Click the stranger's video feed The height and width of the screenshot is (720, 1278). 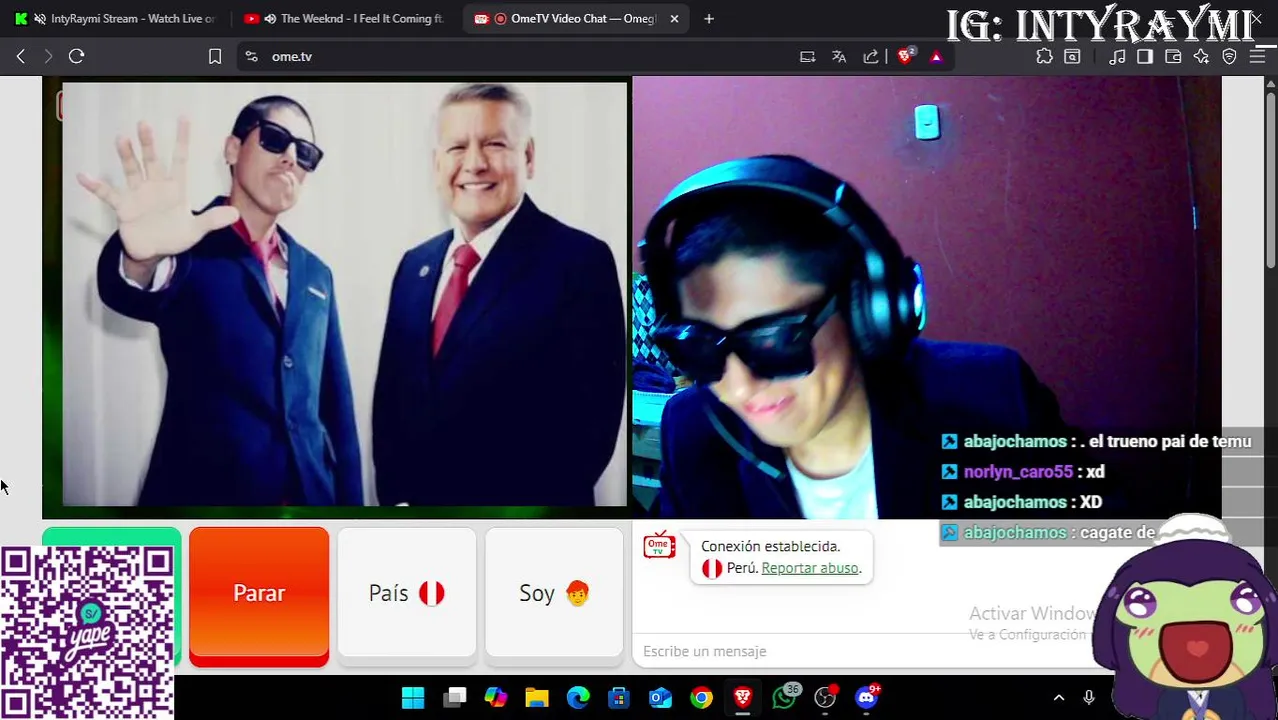point(336,297)
